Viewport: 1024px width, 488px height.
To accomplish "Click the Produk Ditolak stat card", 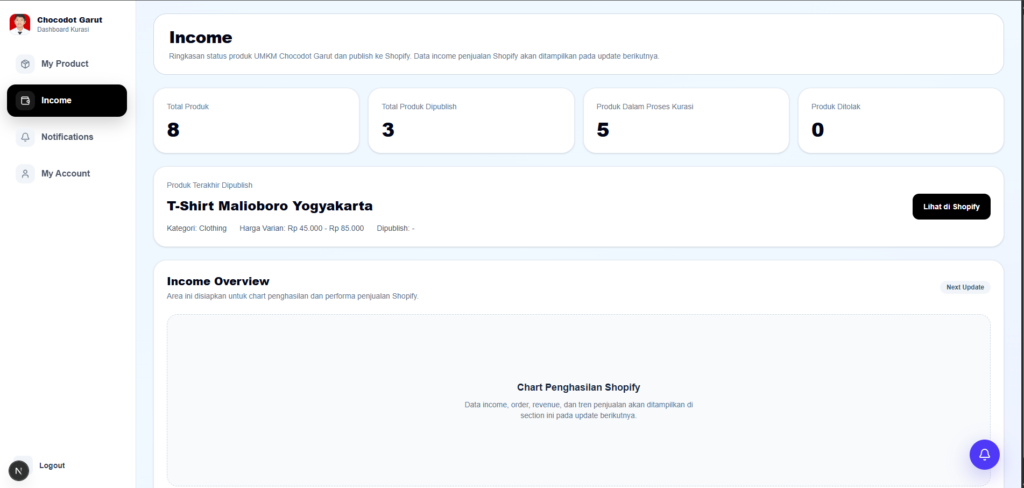I will click(900, 120).
